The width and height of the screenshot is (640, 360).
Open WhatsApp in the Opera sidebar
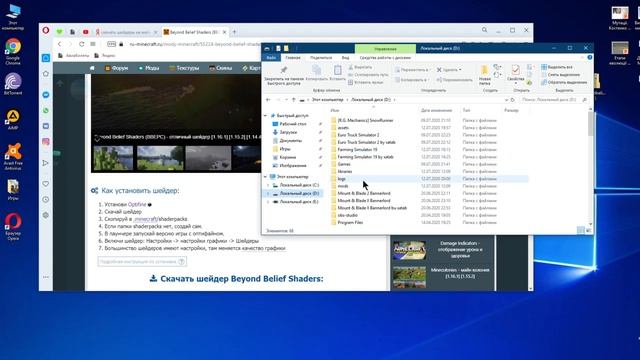pyautogui.click(x=46, y=111)
